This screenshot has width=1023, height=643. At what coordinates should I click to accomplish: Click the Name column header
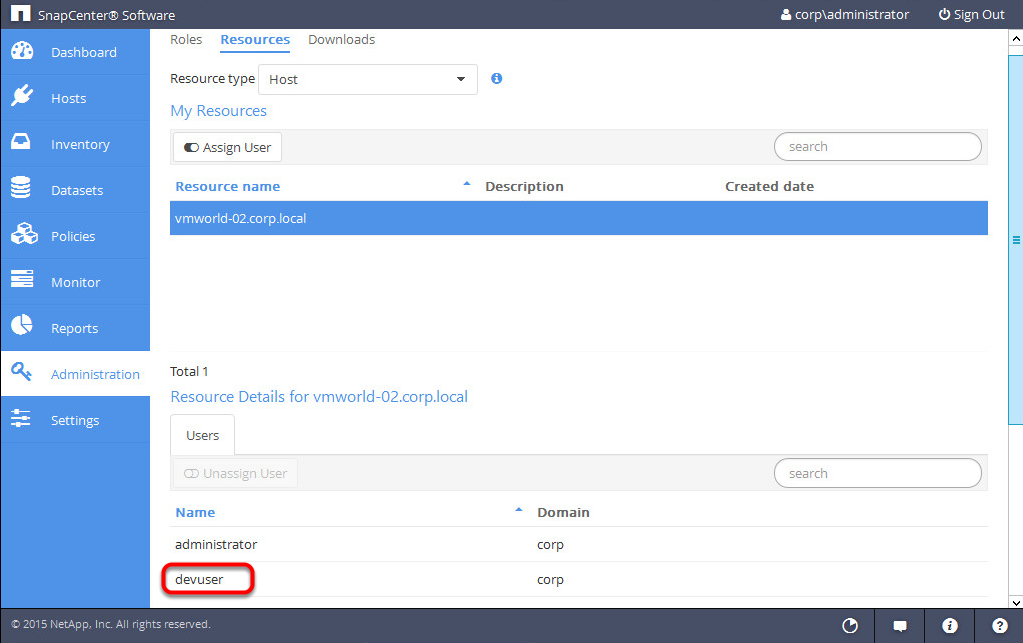(x=195, y=513)
